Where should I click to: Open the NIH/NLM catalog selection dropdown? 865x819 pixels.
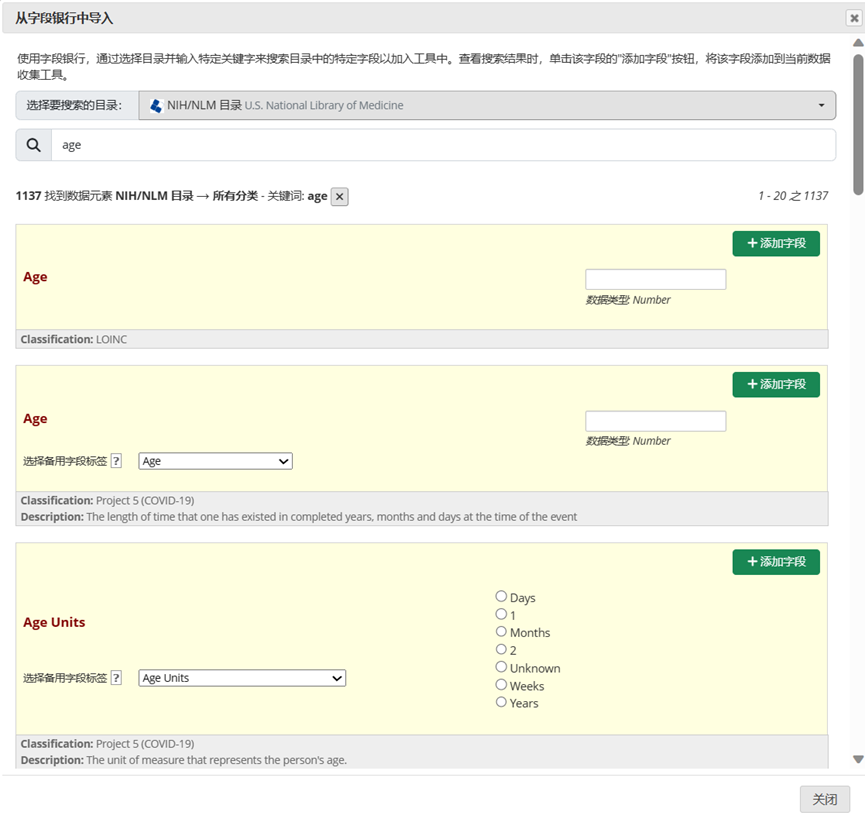[x=487, y=105]
